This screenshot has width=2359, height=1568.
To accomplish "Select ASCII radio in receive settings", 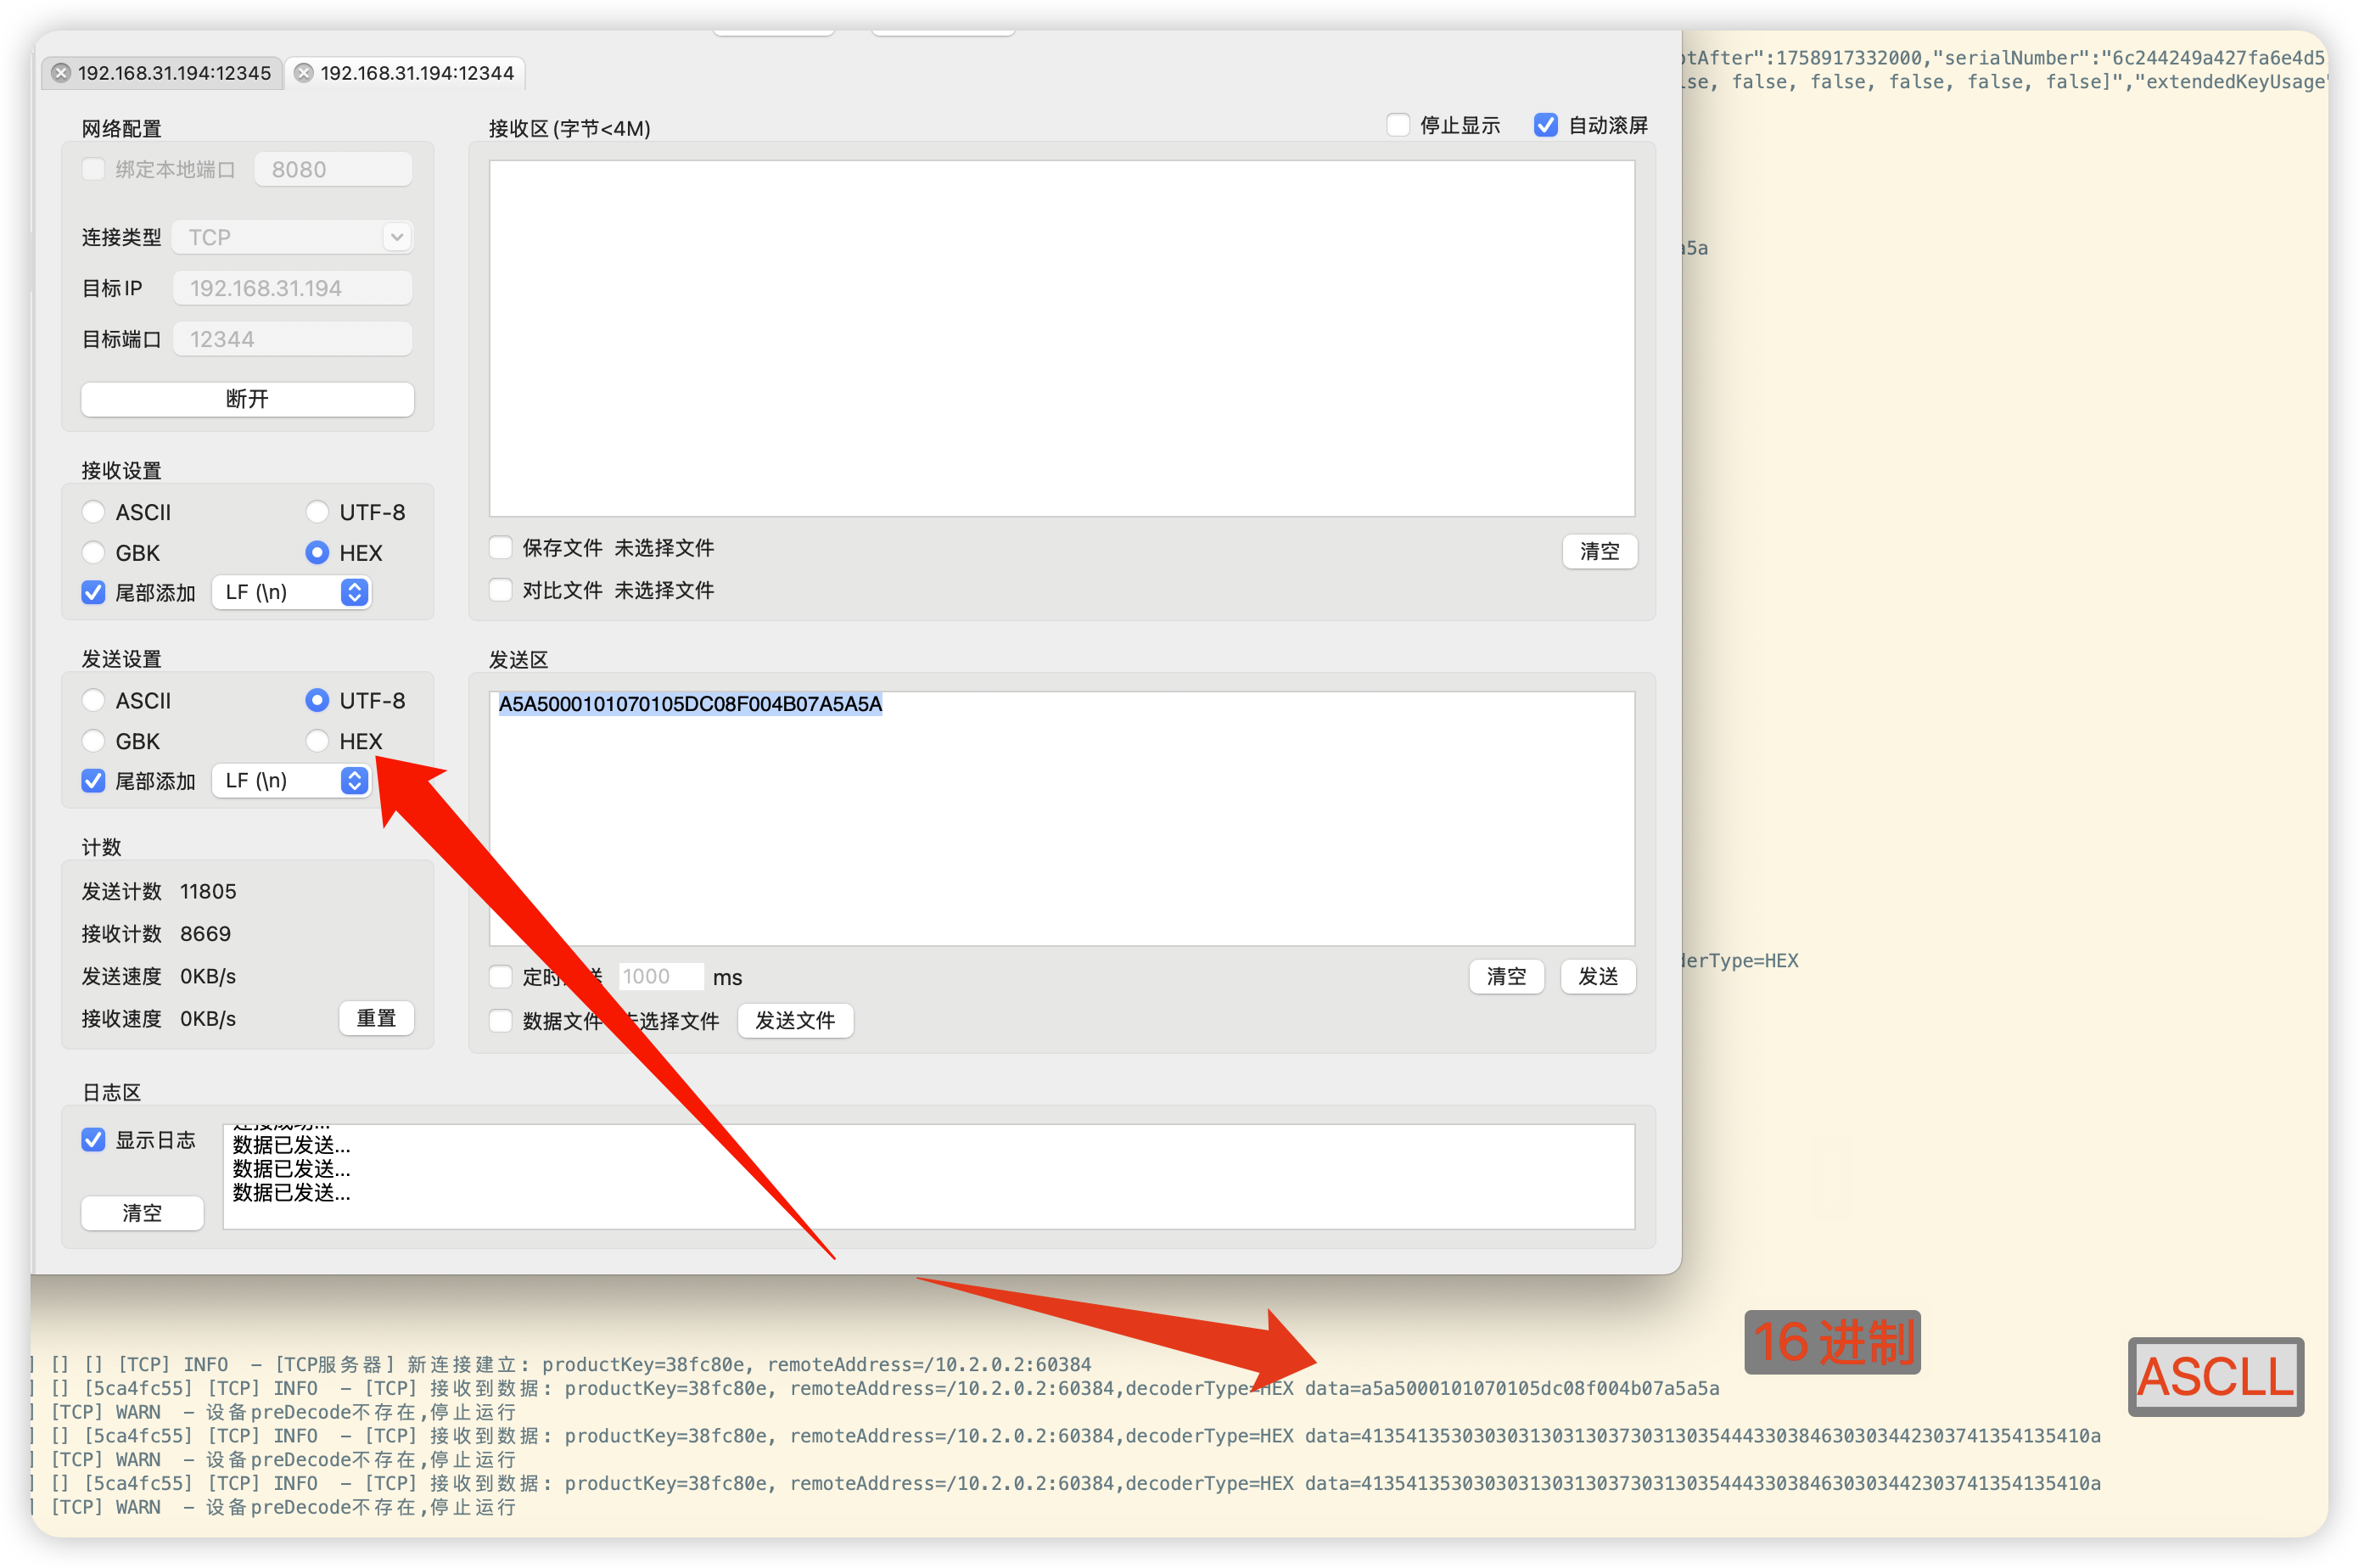I will coord(94,512).
